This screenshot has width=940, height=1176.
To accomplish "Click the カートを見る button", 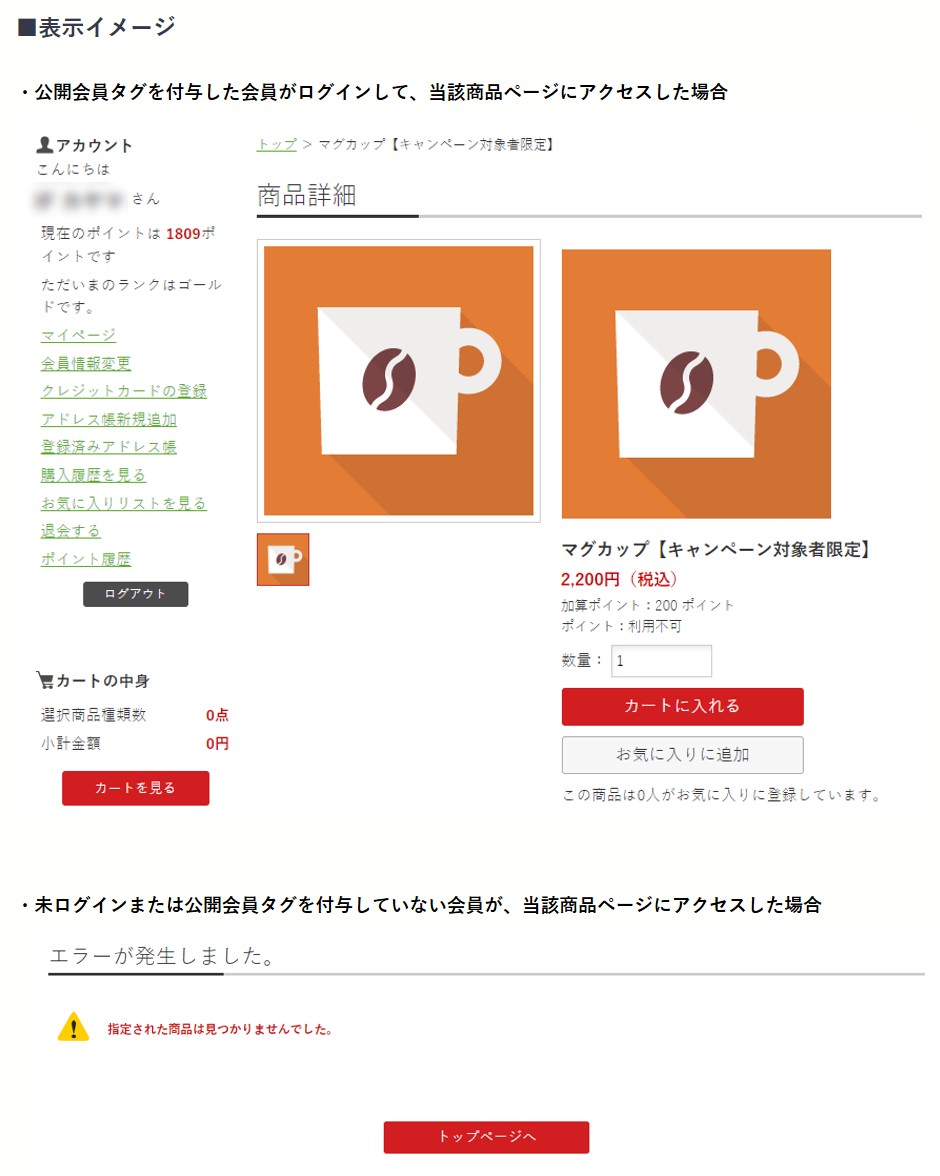I will click(136, 788).
